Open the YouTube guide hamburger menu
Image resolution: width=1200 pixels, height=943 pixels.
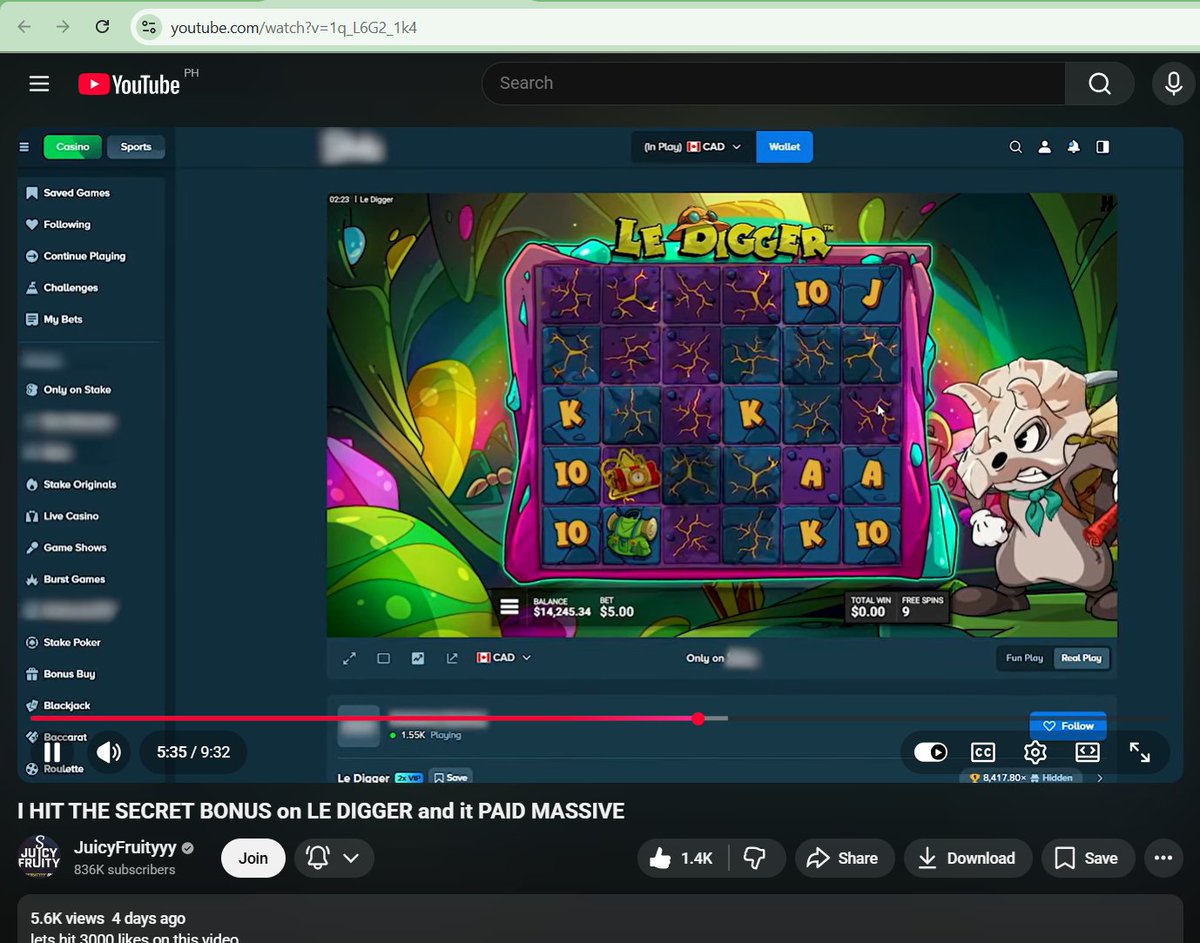point(39,84)
